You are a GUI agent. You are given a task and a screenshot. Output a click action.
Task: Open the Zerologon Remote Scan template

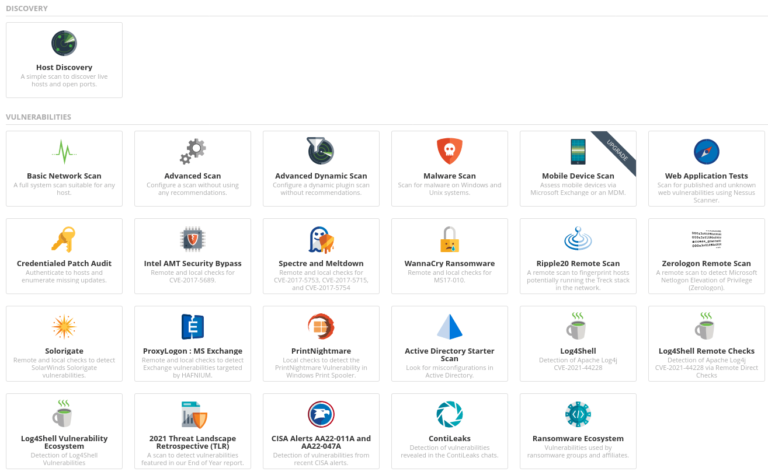[706, 256]
